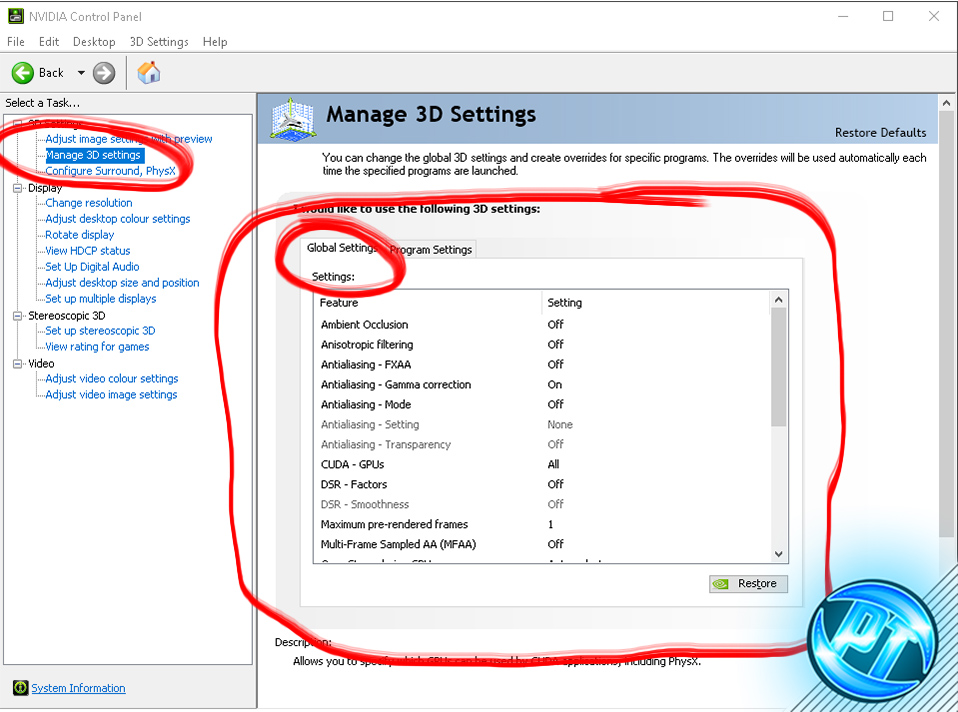
Task: Open View HDCP status
Action: click(x=87, y=251)
